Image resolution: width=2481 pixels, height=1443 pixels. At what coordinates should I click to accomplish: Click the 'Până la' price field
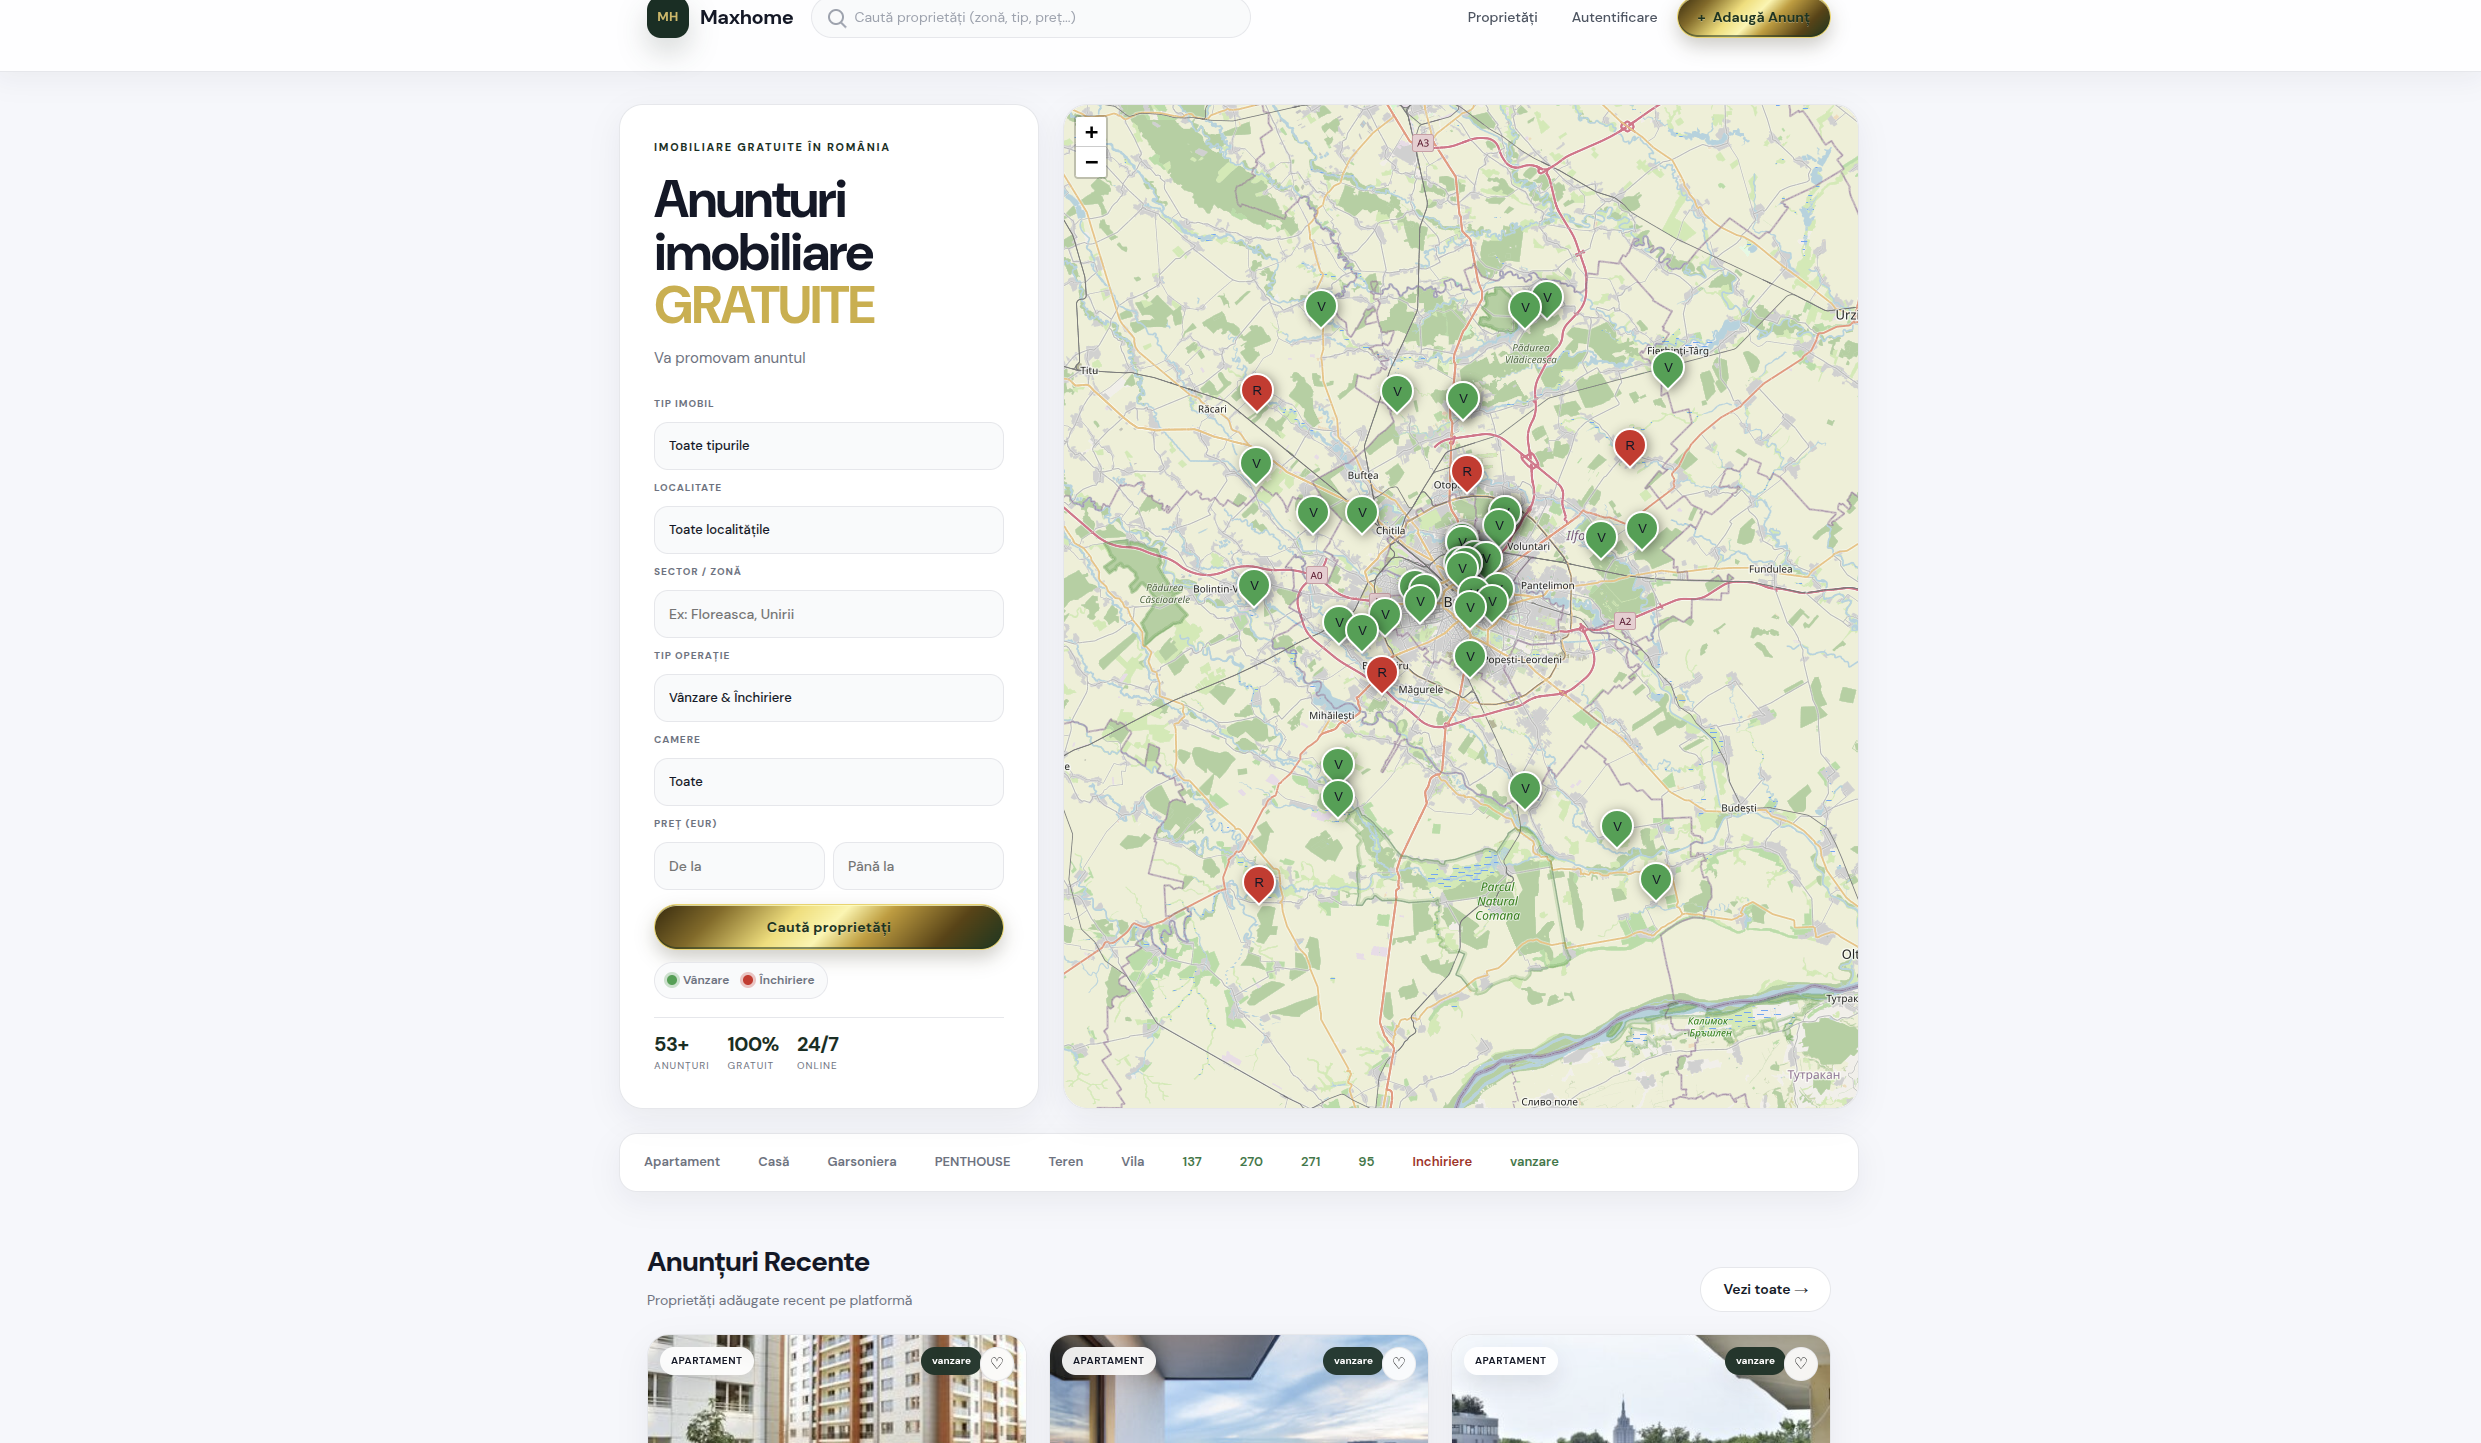(918, 866)
